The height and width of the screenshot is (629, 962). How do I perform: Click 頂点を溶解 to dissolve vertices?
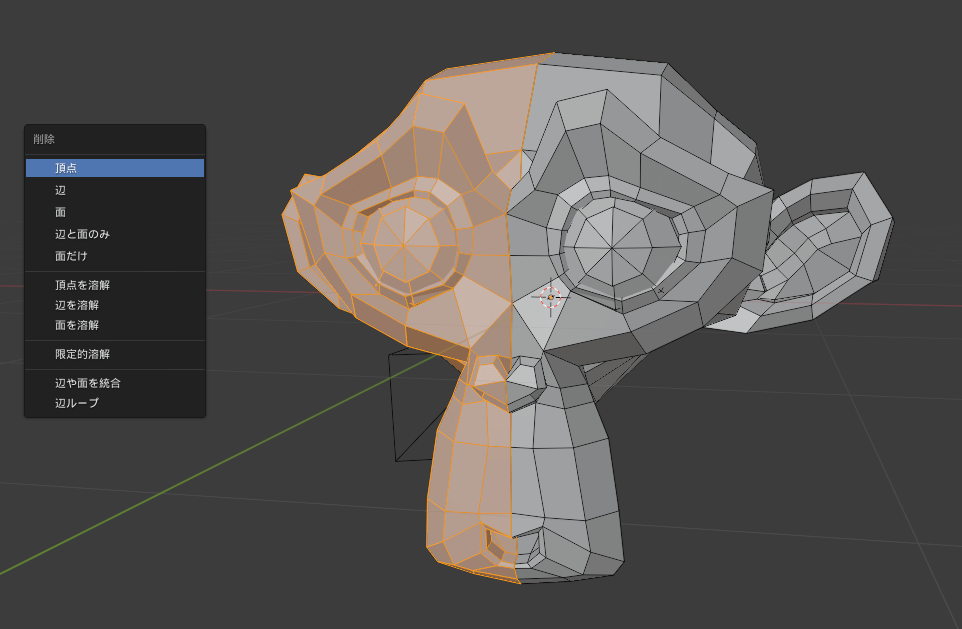(x=115, y=285)
